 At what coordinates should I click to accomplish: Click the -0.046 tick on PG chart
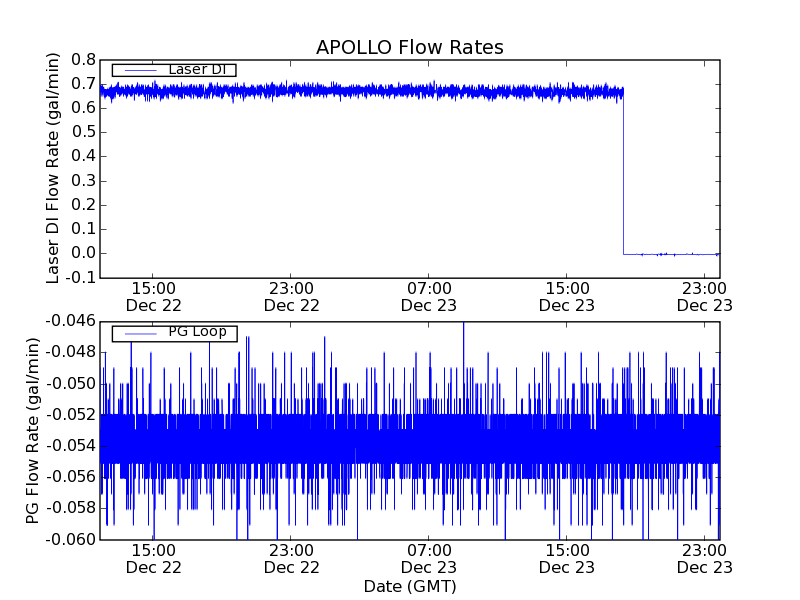[x=71, y=321]
